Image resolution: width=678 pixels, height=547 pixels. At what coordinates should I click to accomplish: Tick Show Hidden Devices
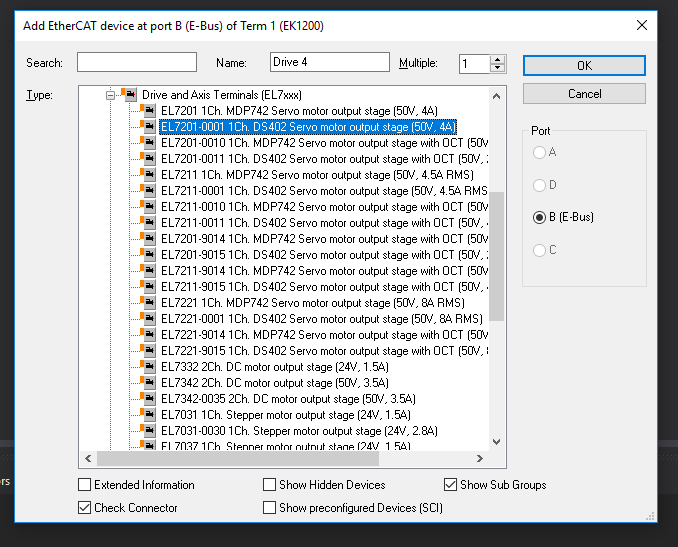click(269, 485)
